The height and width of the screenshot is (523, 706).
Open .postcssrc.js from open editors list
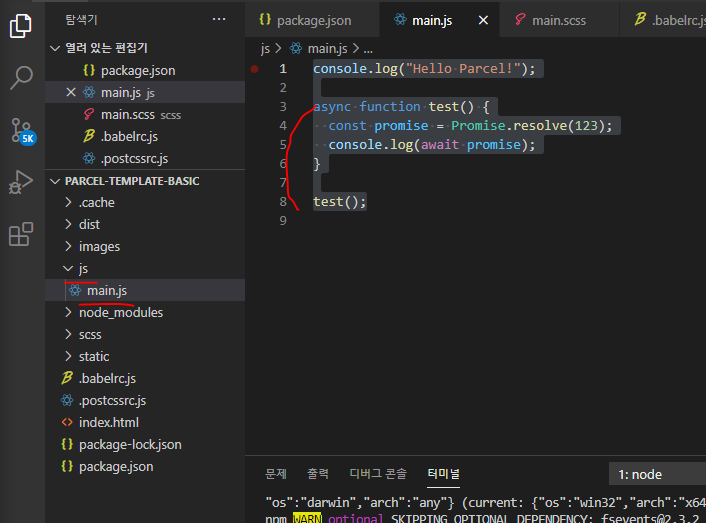coord(145,158)
